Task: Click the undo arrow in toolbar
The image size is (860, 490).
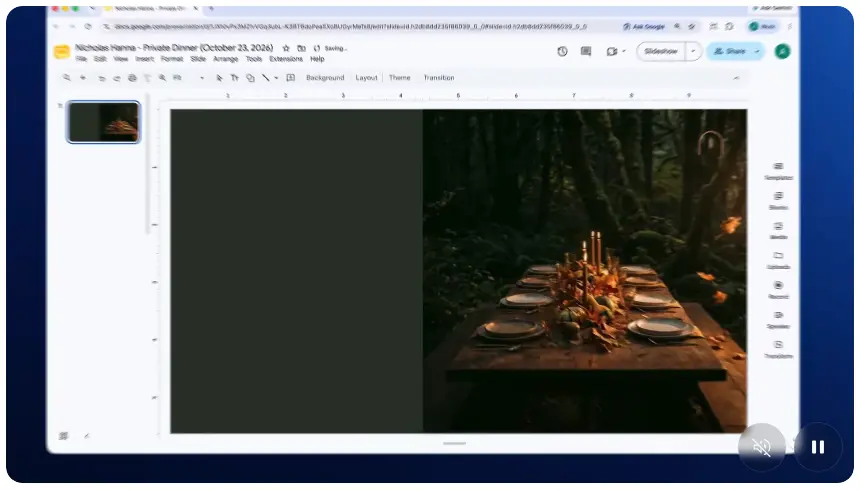Action: point(101,78)
